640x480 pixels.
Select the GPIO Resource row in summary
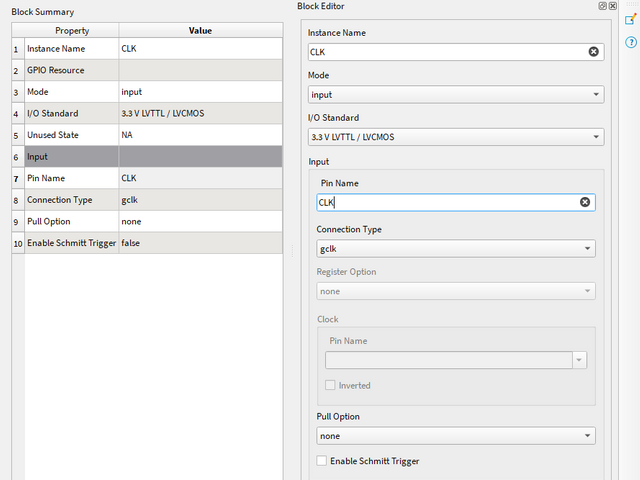click(70, 71)
